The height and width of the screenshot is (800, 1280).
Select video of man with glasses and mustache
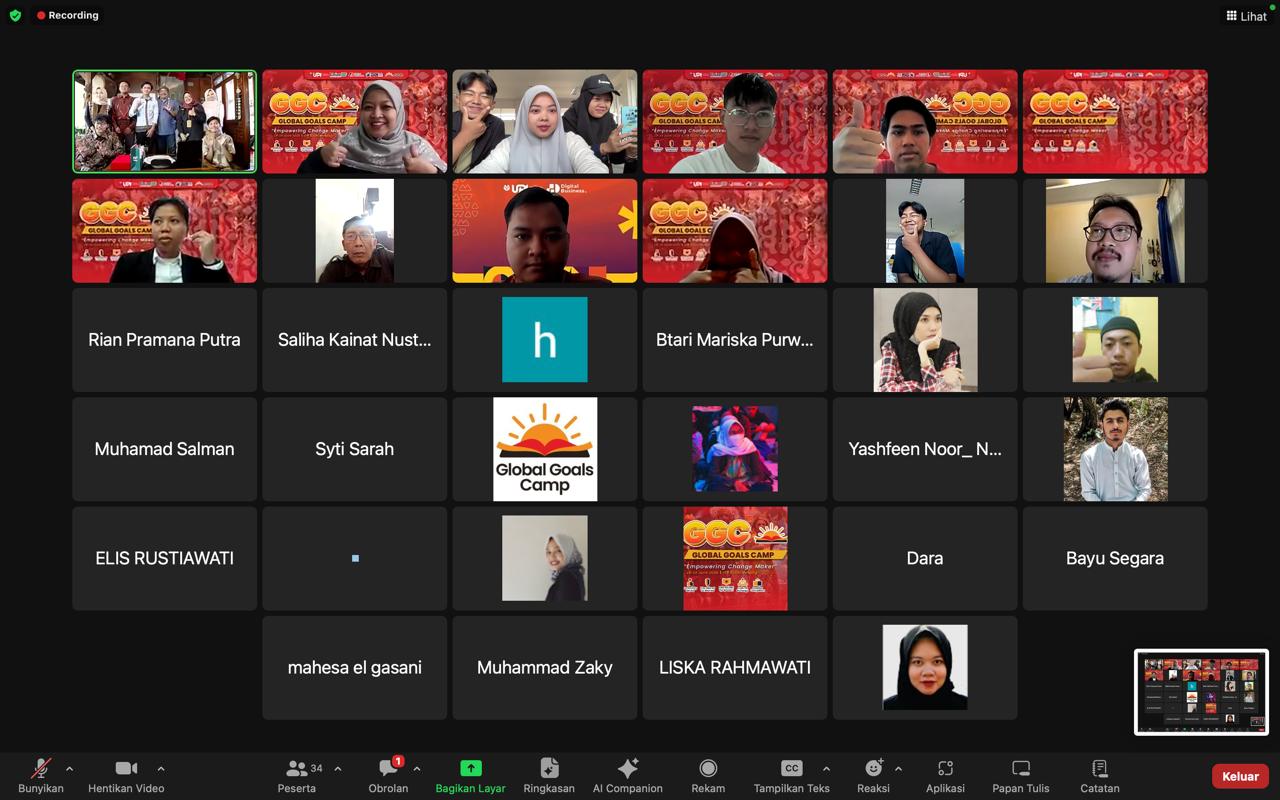tap(1115, 231)
